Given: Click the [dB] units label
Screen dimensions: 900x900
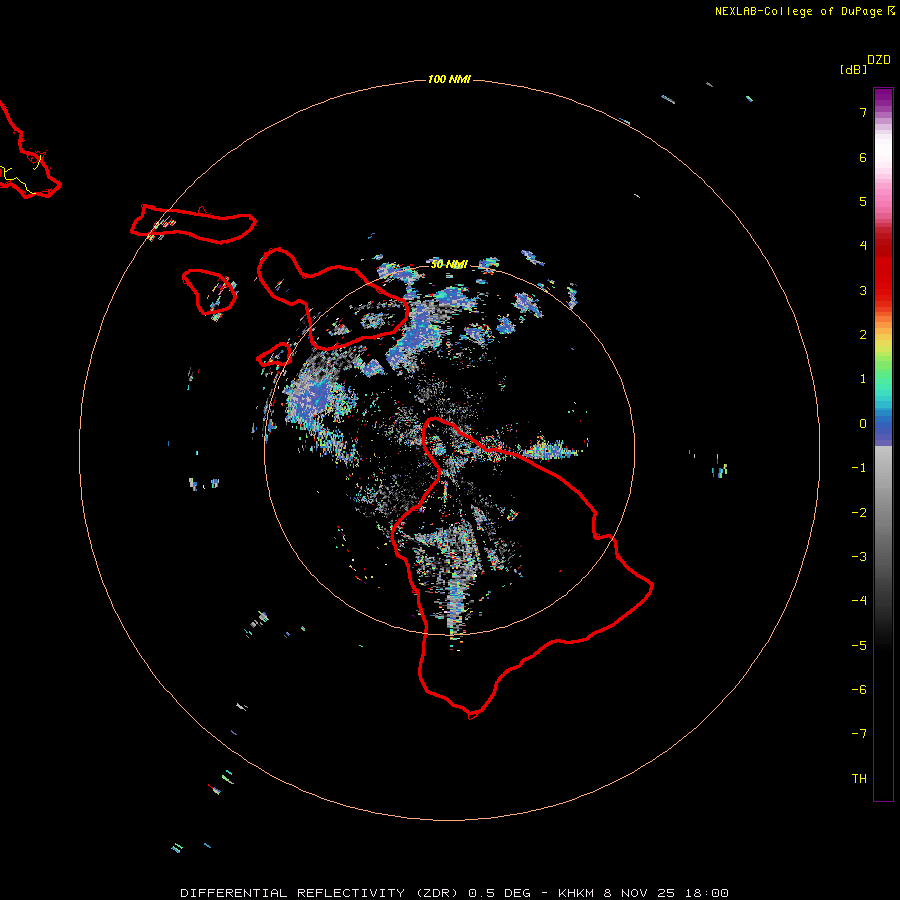Looking at the screenshot, I should pos(853,69).
